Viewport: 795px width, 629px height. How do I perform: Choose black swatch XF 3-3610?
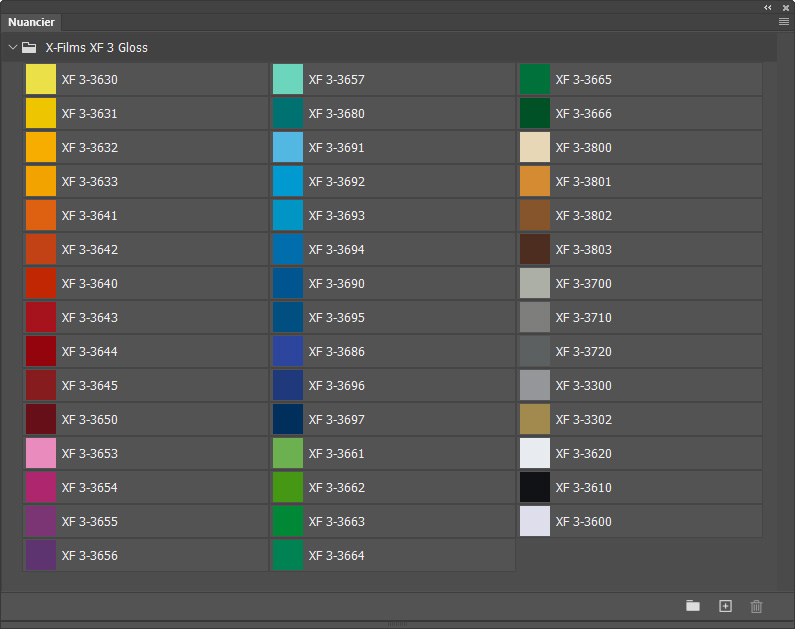pyautogui.click(x=535, y=487)
